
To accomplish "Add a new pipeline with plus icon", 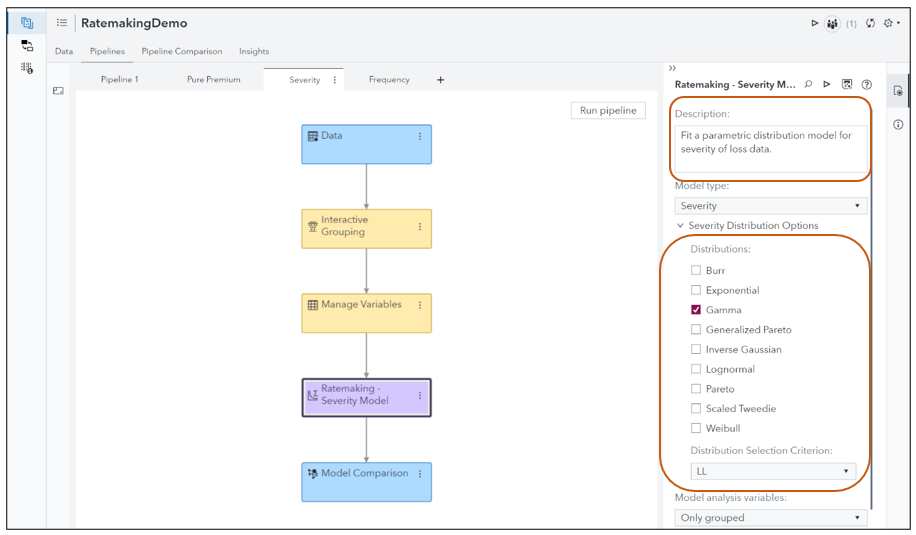I will (440, 80).
